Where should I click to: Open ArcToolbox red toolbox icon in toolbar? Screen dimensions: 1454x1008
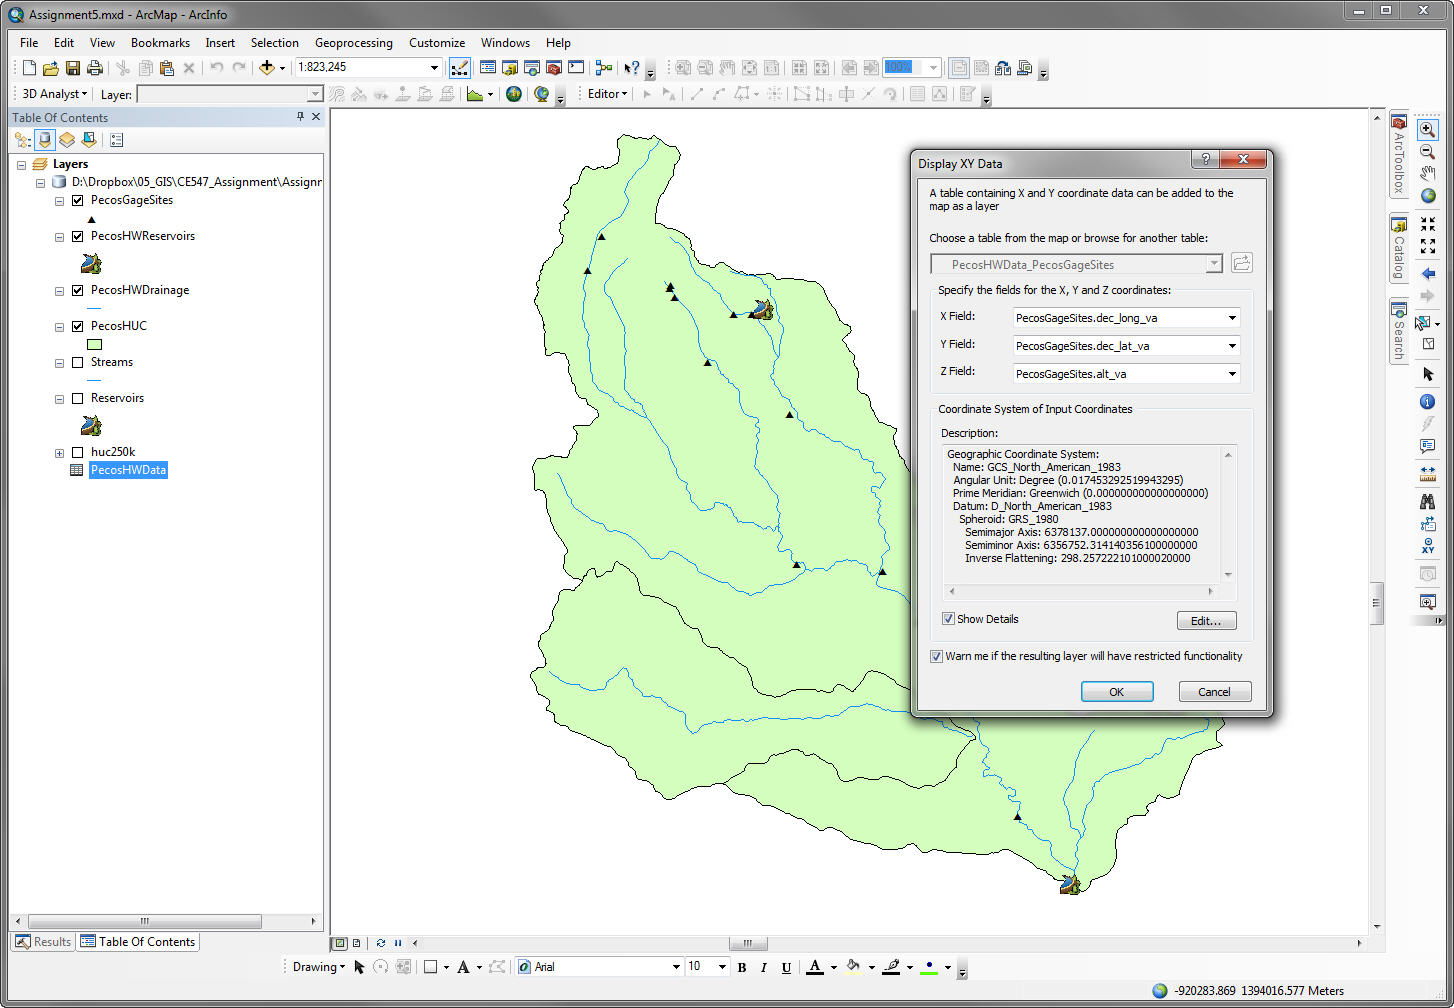553,68
